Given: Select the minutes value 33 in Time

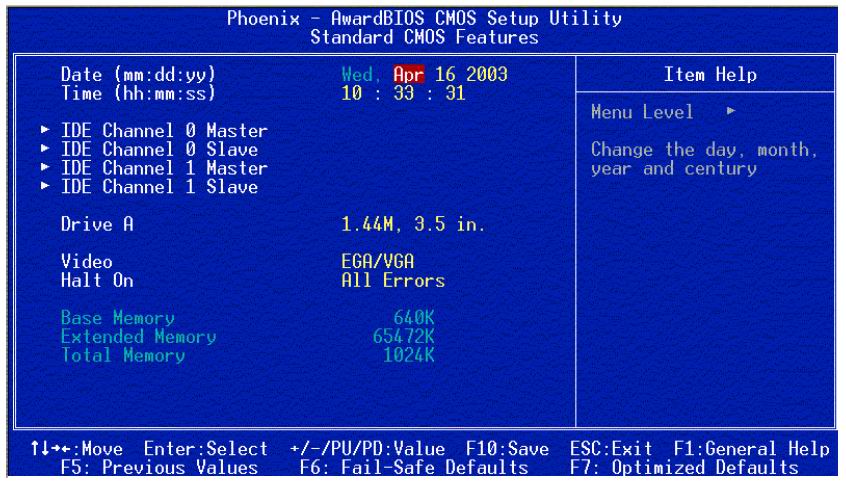Looking at the screenshot, I should [404, 93].
